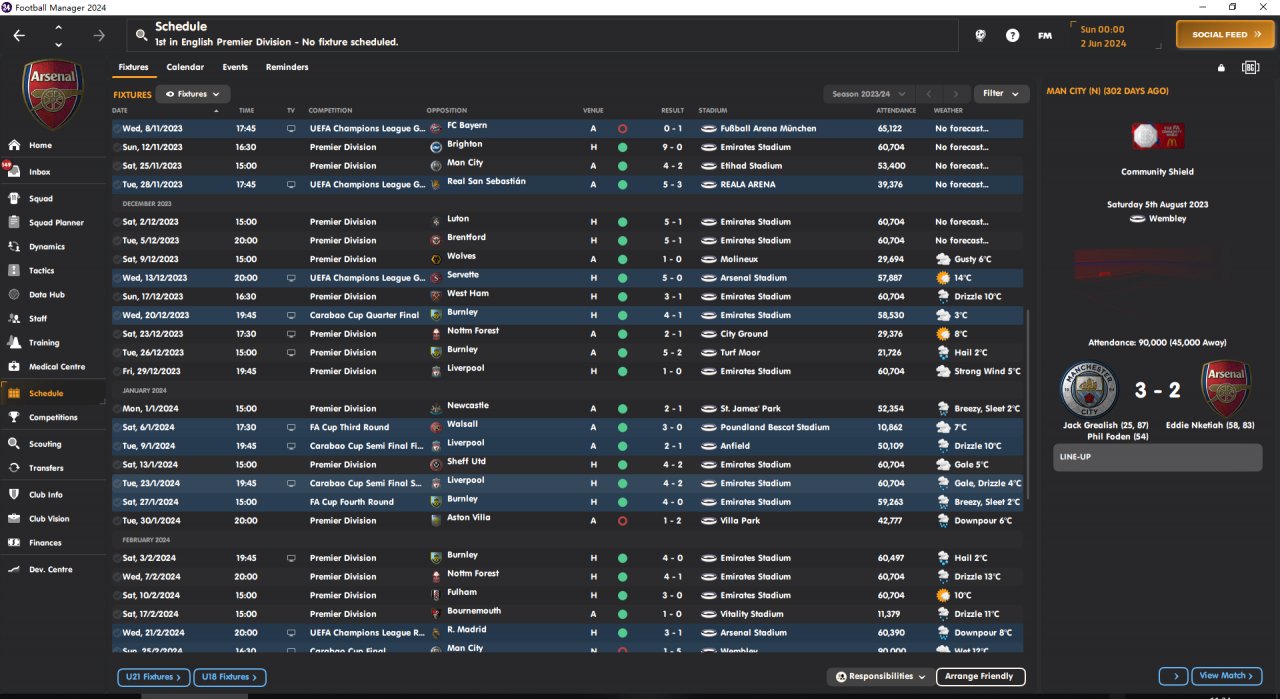Click the up chevron next to back arrow
The image size is (1280, 699).
coord(58,27)
